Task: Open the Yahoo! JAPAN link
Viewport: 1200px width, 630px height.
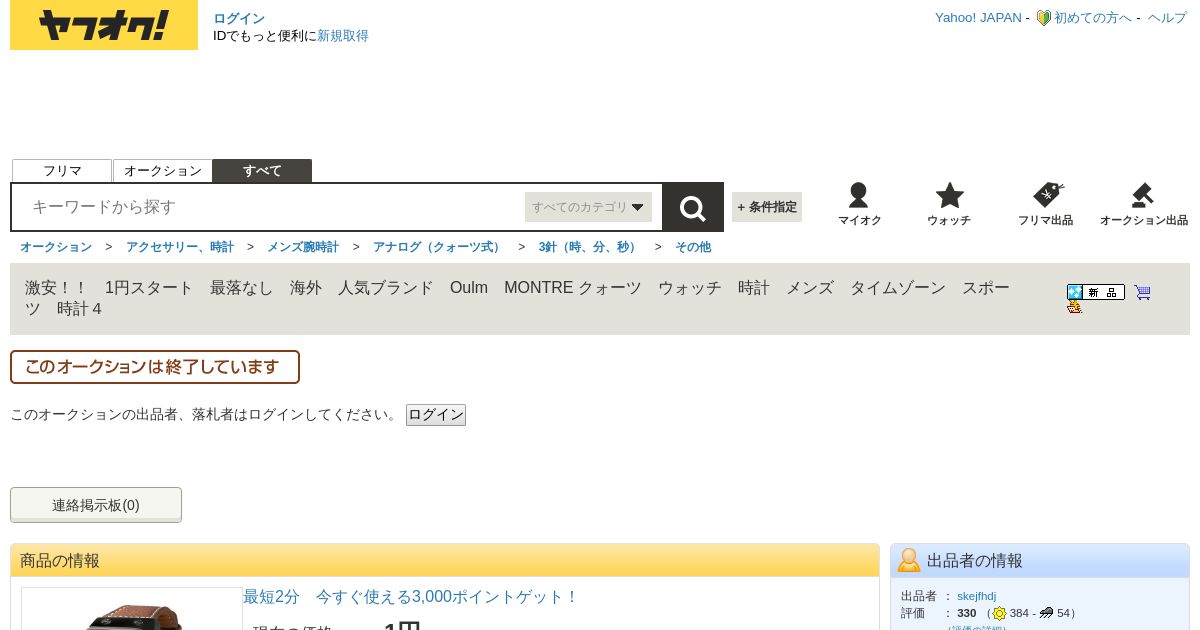Action: click(x=978, y=18)
